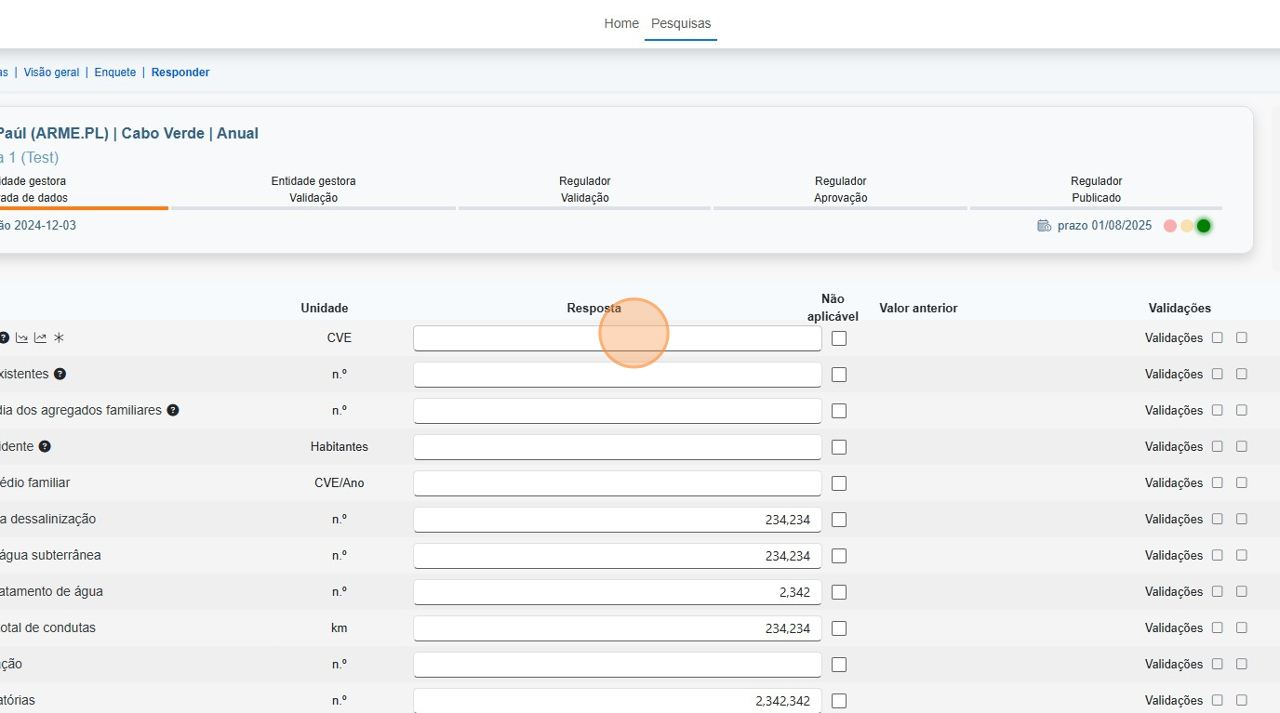The height and width of the screenshot is (713, 1280).
Task: Switch to the Pesquisas tab
Action: point(681,23)
